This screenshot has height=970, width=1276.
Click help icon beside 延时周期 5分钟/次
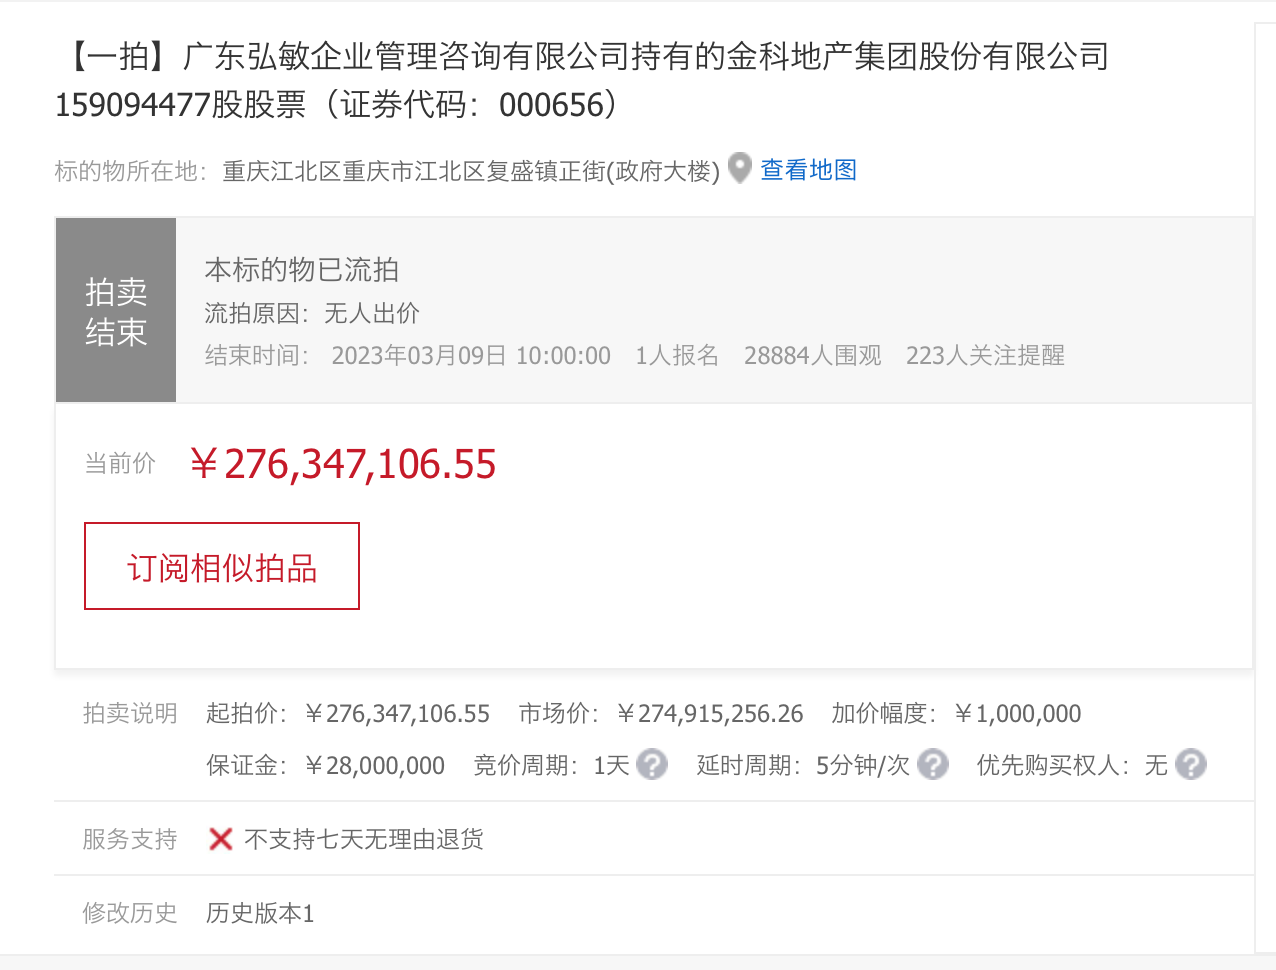932,765
